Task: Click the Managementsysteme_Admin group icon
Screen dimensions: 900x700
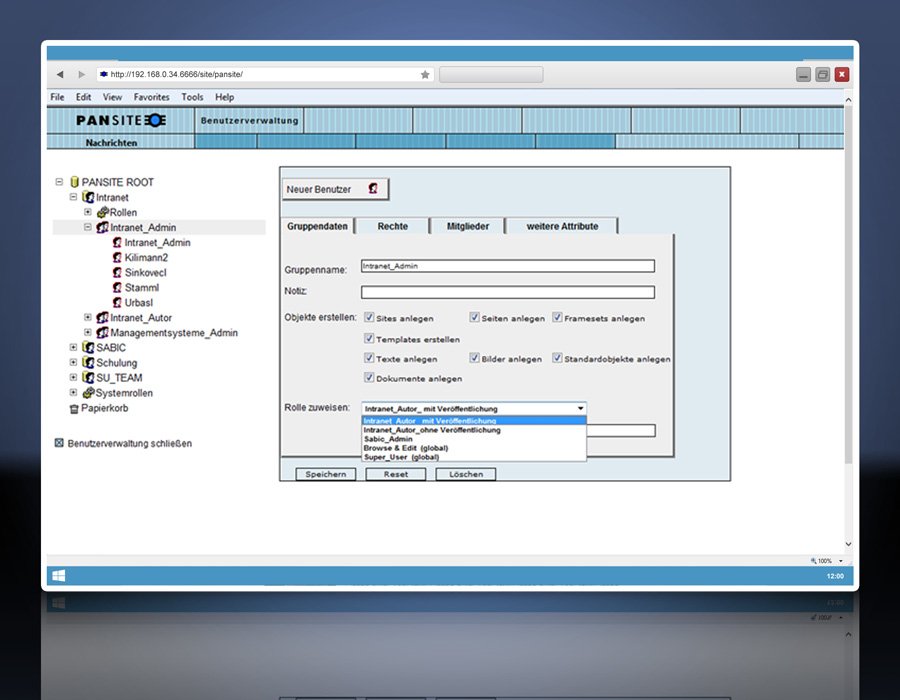Action: tap(102, 332)
